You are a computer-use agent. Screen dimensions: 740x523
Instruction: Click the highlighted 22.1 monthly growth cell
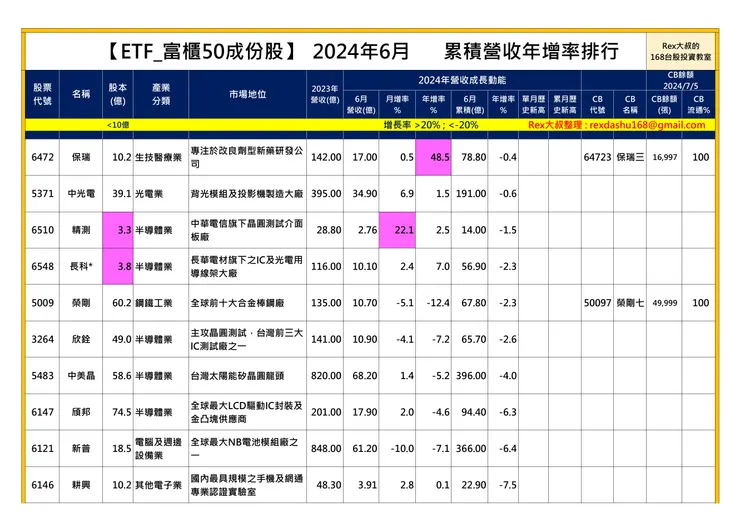[x=397, y=230]
